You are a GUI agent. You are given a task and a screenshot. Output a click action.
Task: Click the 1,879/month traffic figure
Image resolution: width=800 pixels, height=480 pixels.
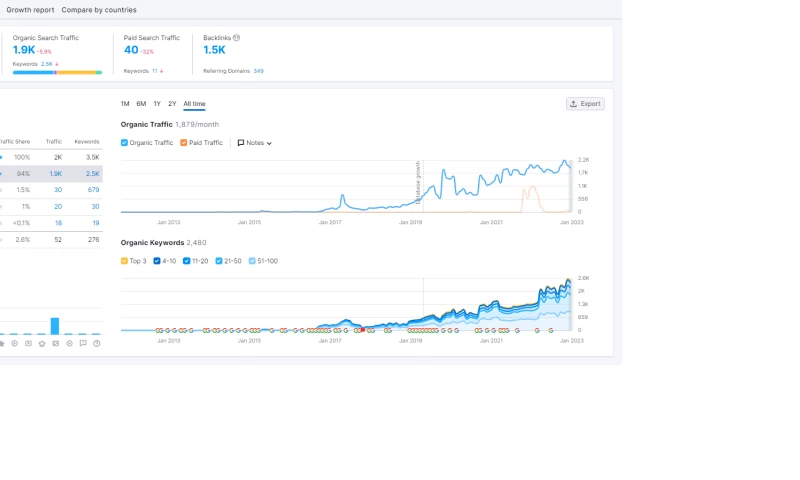tap(197, 124)
